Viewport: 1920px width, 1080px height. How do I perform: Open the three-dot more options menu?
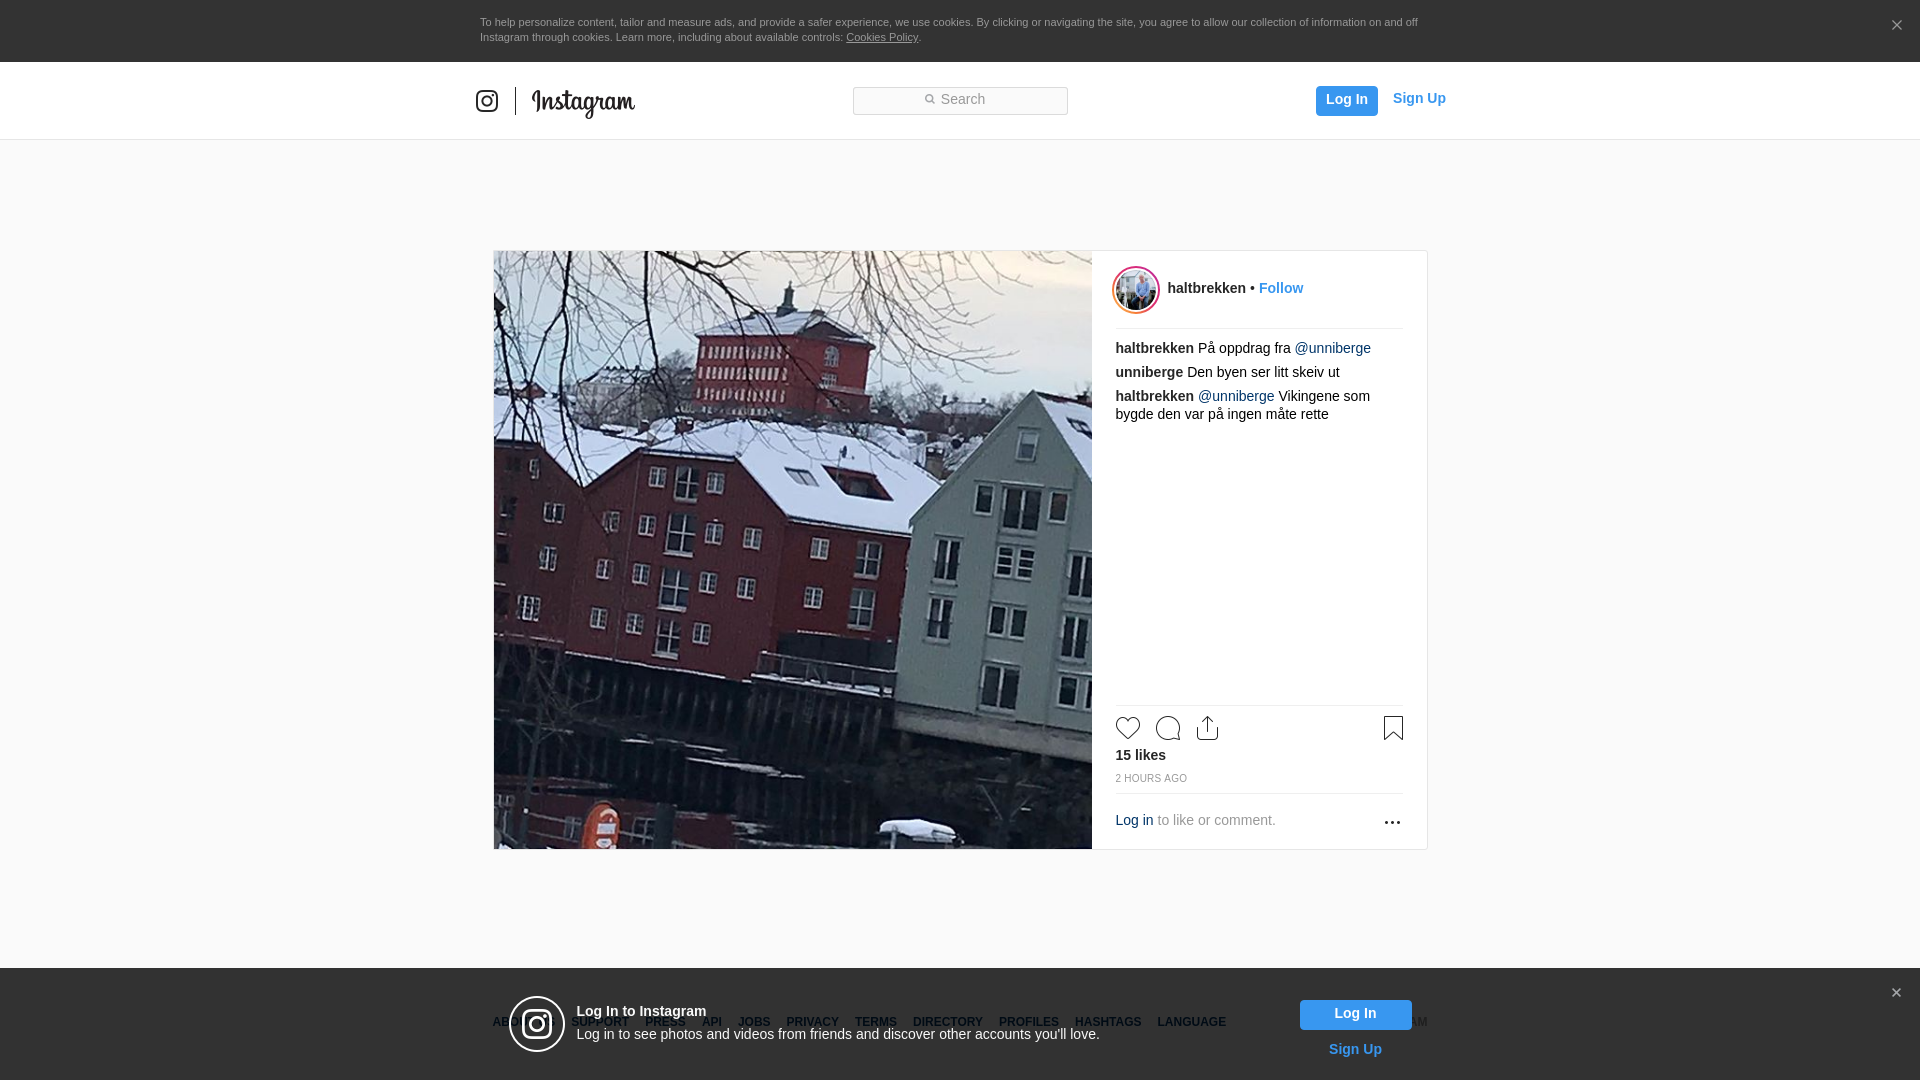(1392, 822)
